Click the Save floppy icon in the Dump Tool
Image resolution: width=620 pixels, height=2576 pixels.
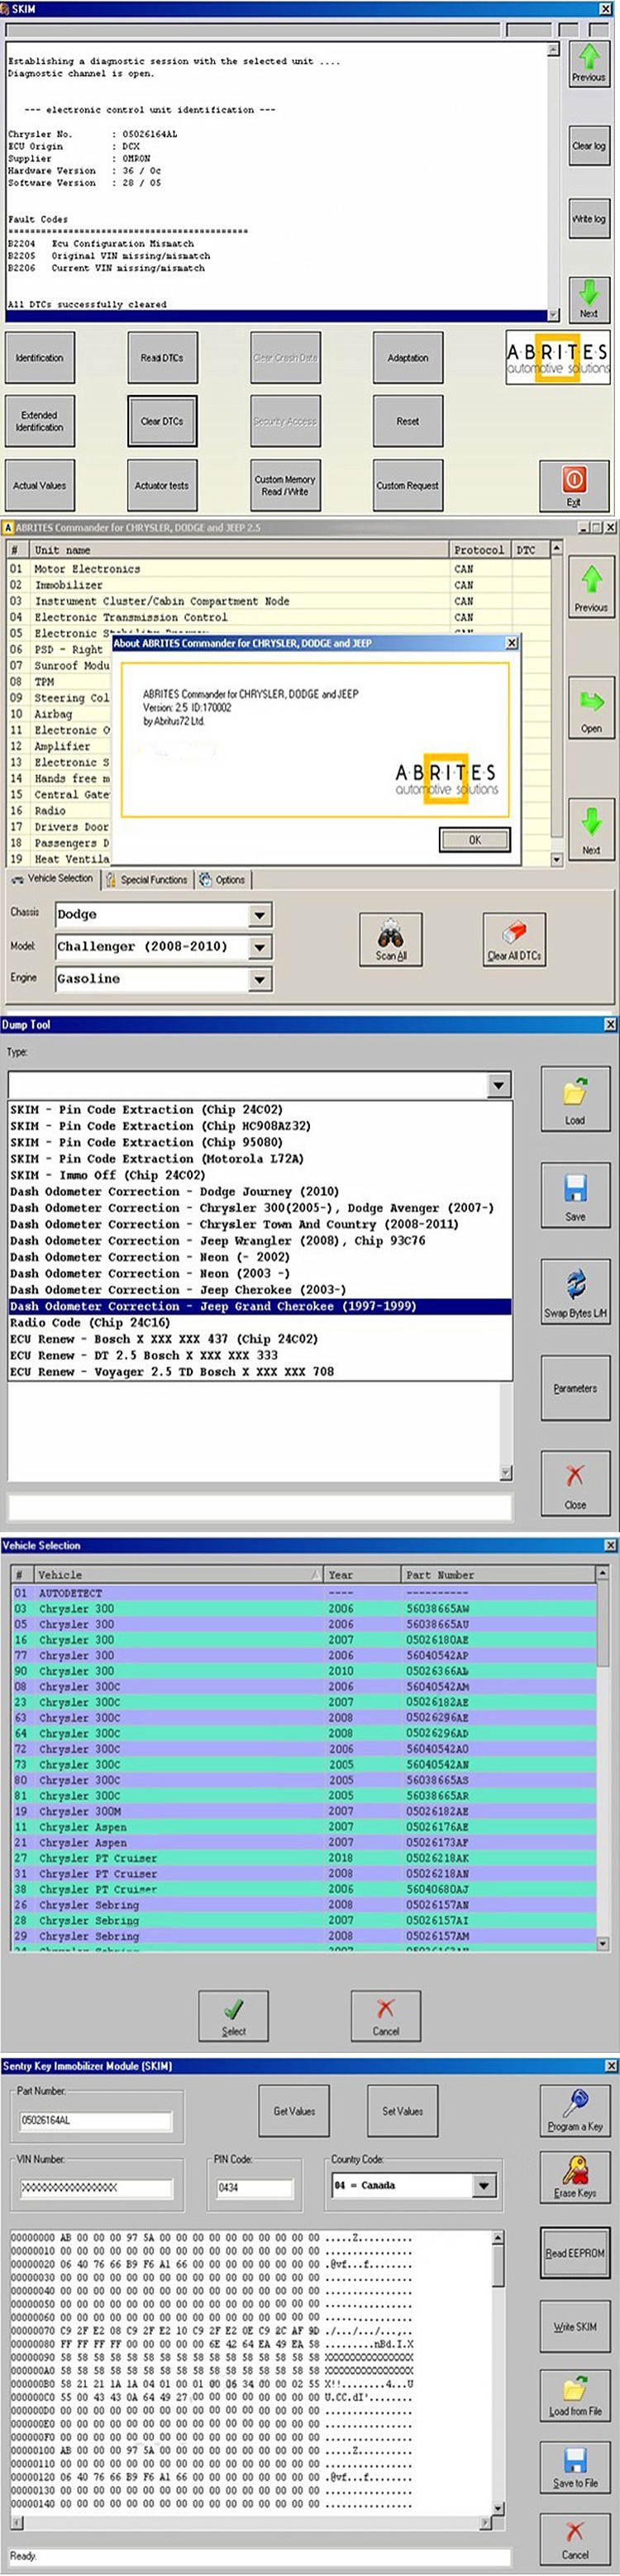tap(575, 1195)
